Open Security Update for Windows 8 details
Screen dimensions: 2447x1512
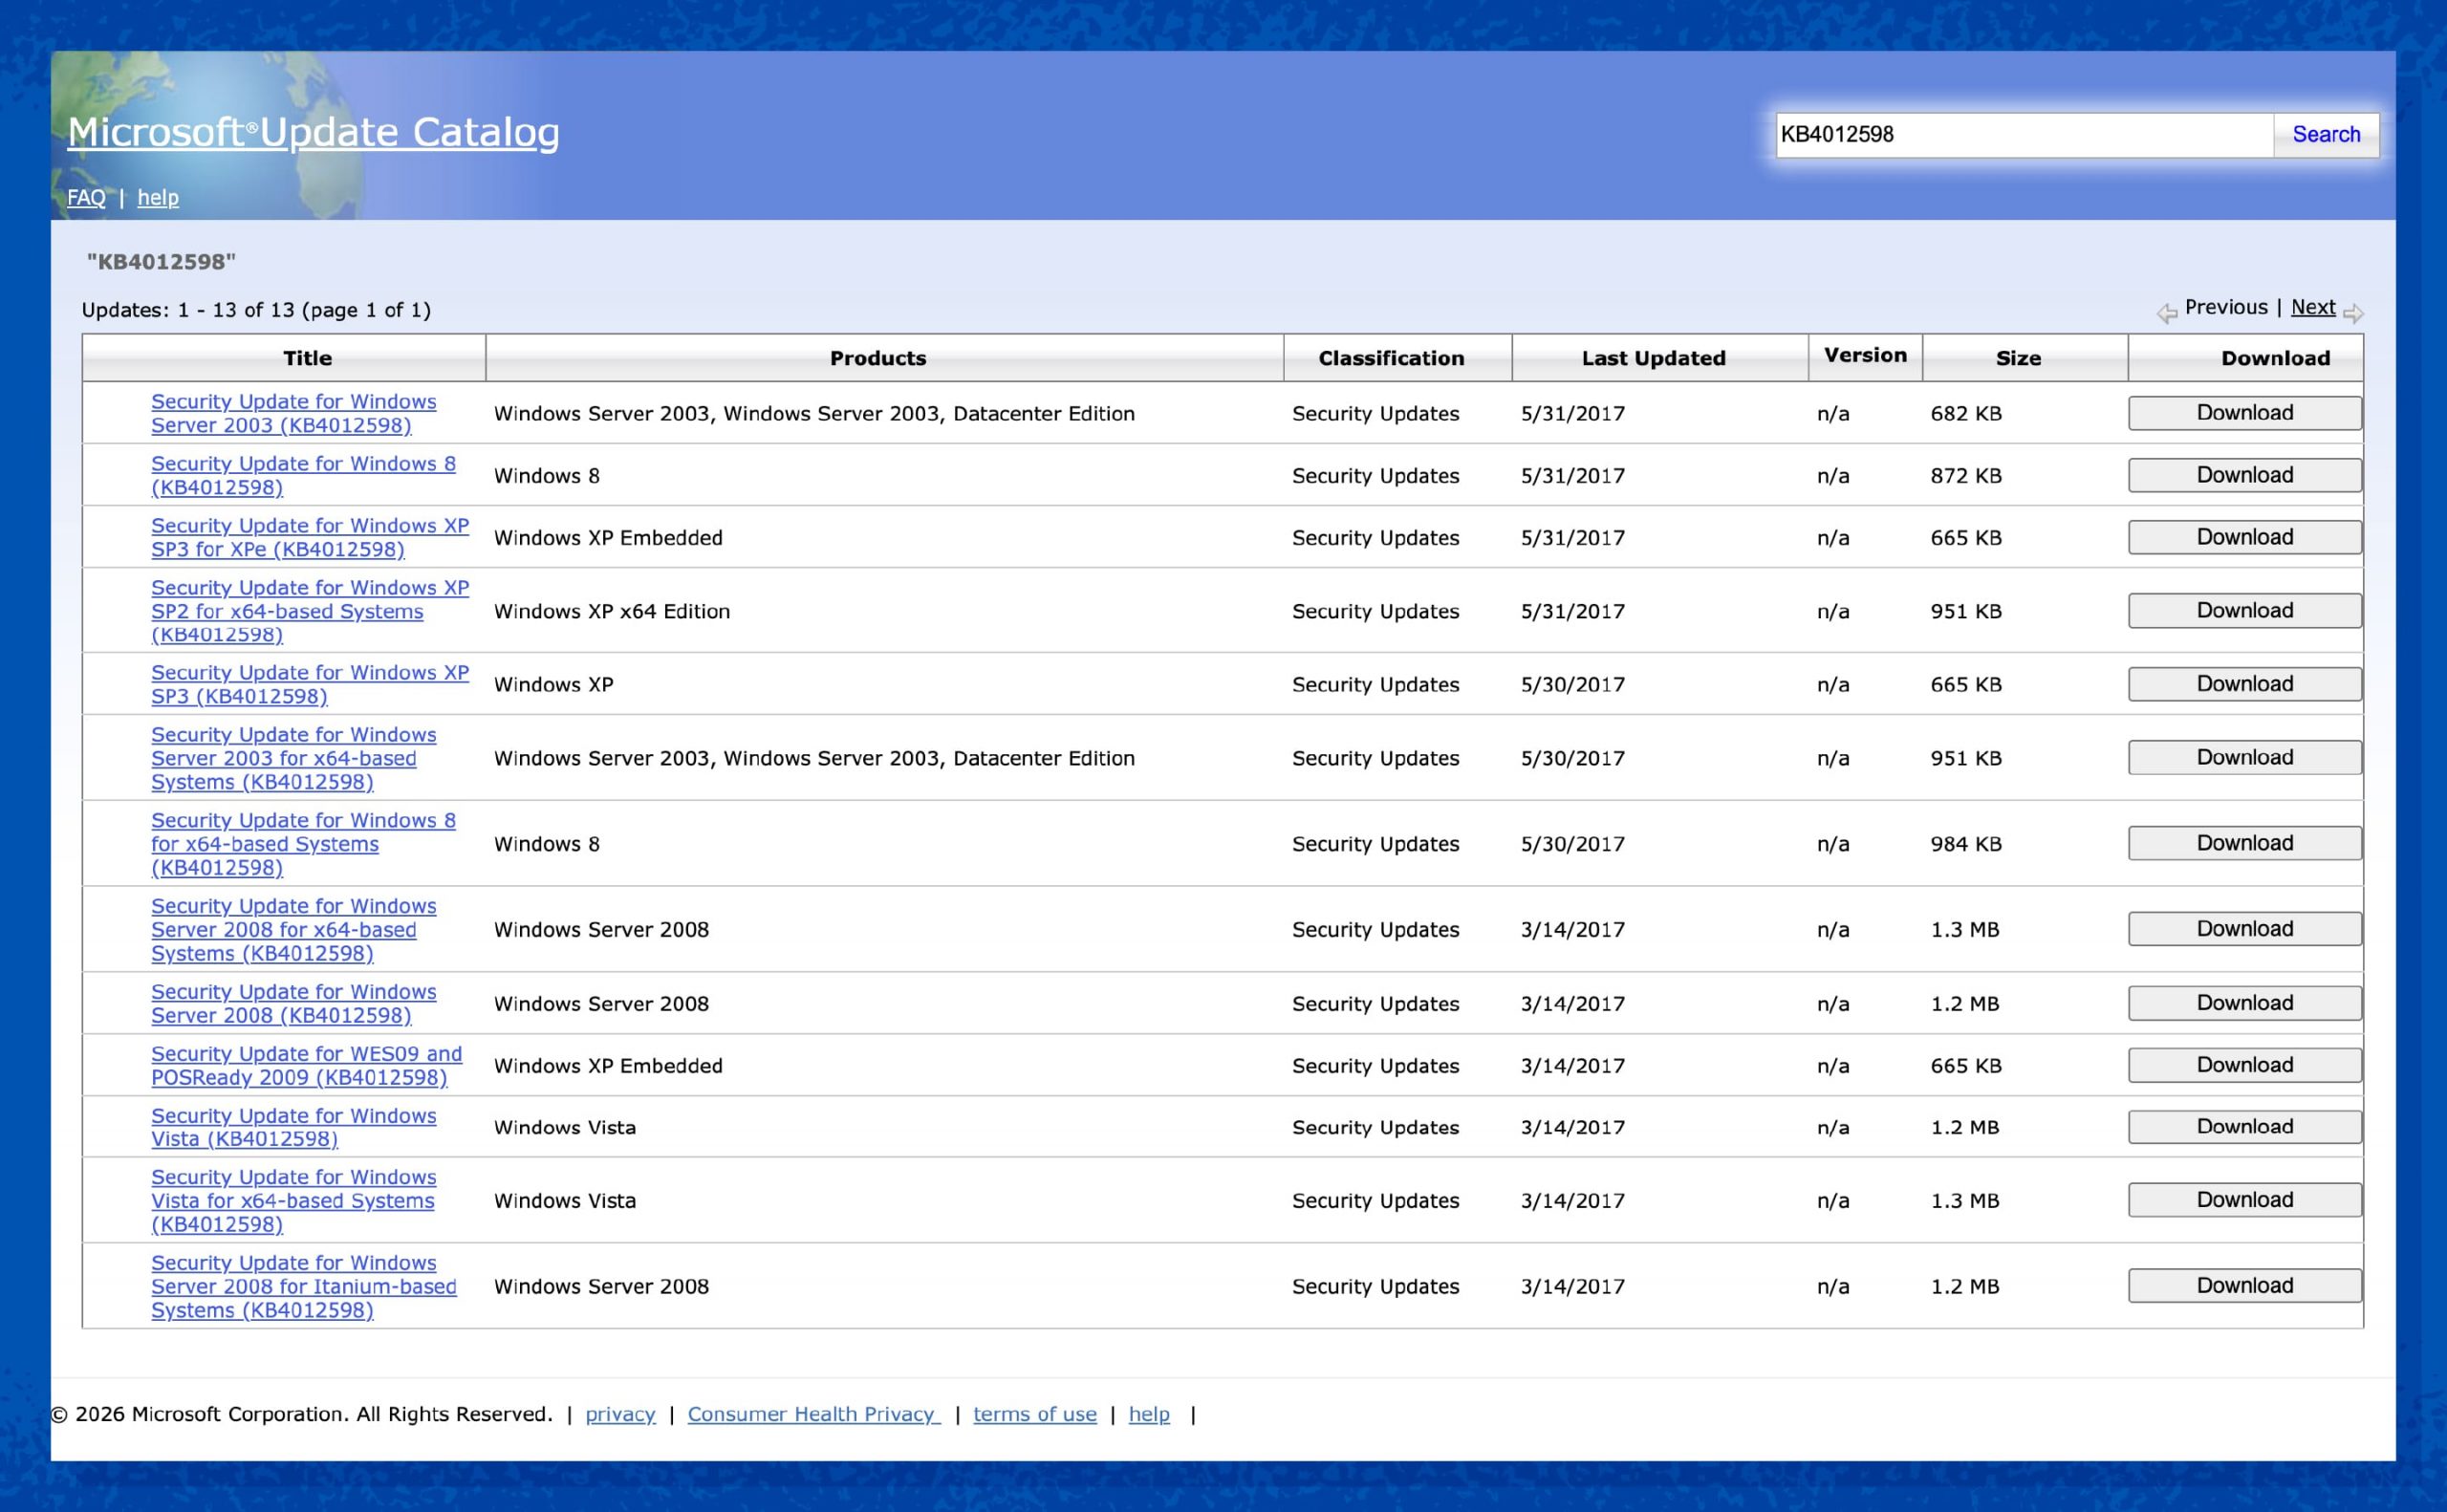coord(303,475)
